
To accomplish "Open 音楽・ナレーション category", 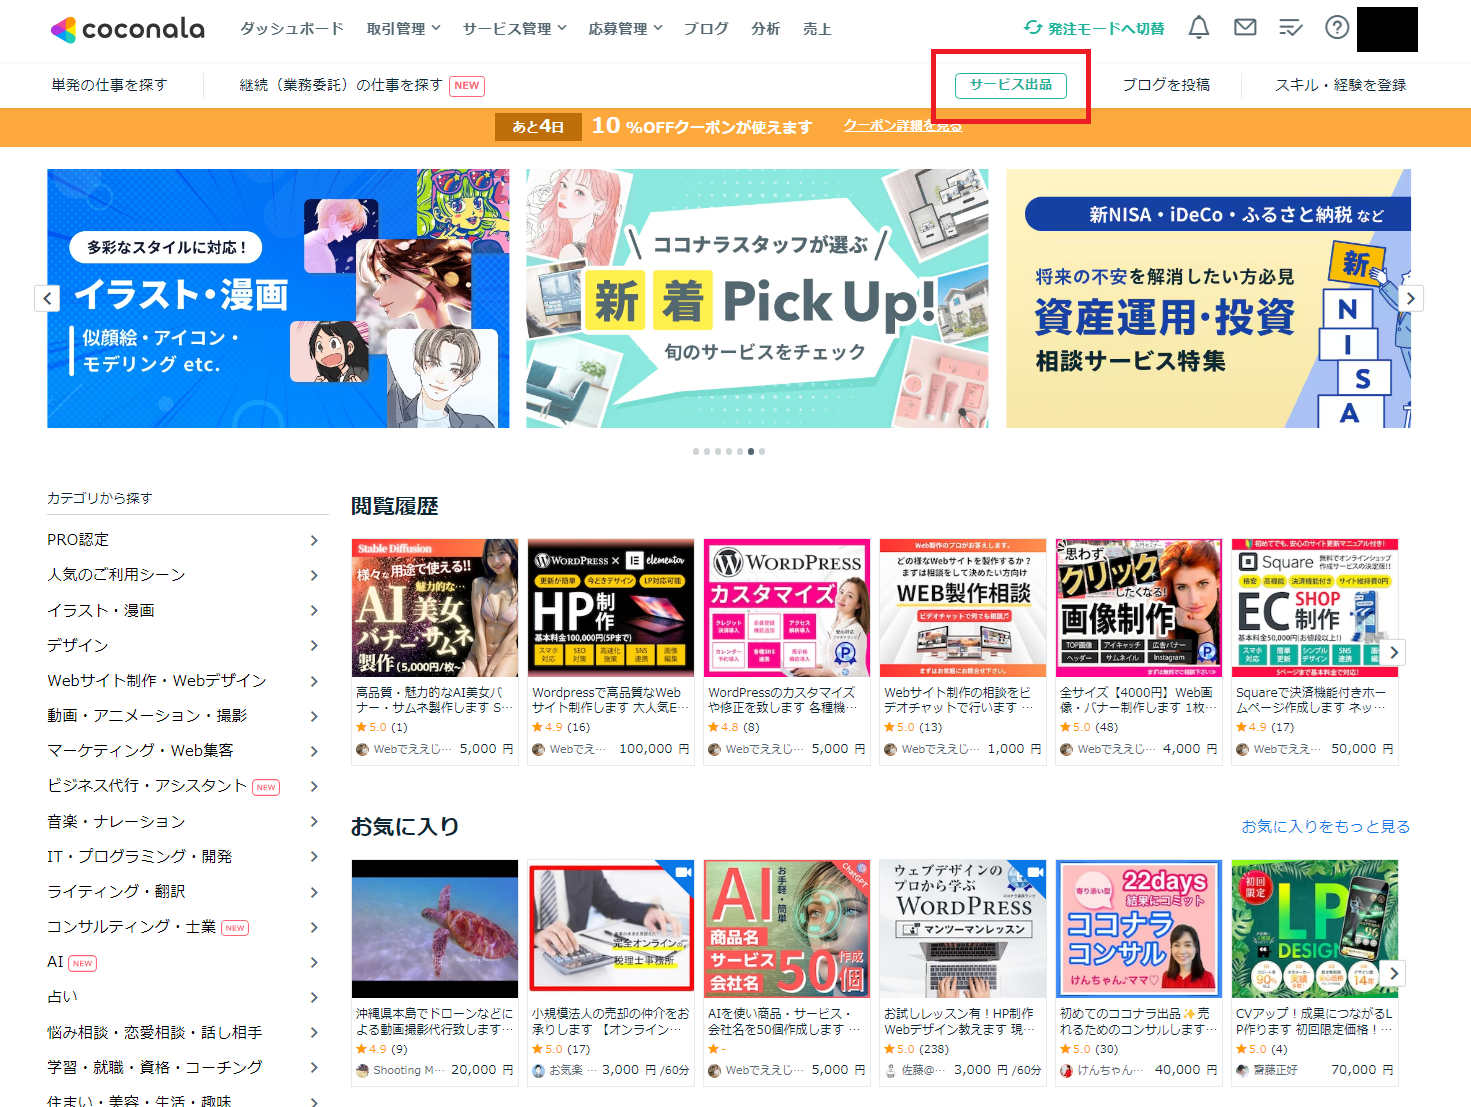I will (x=116, y=822).
